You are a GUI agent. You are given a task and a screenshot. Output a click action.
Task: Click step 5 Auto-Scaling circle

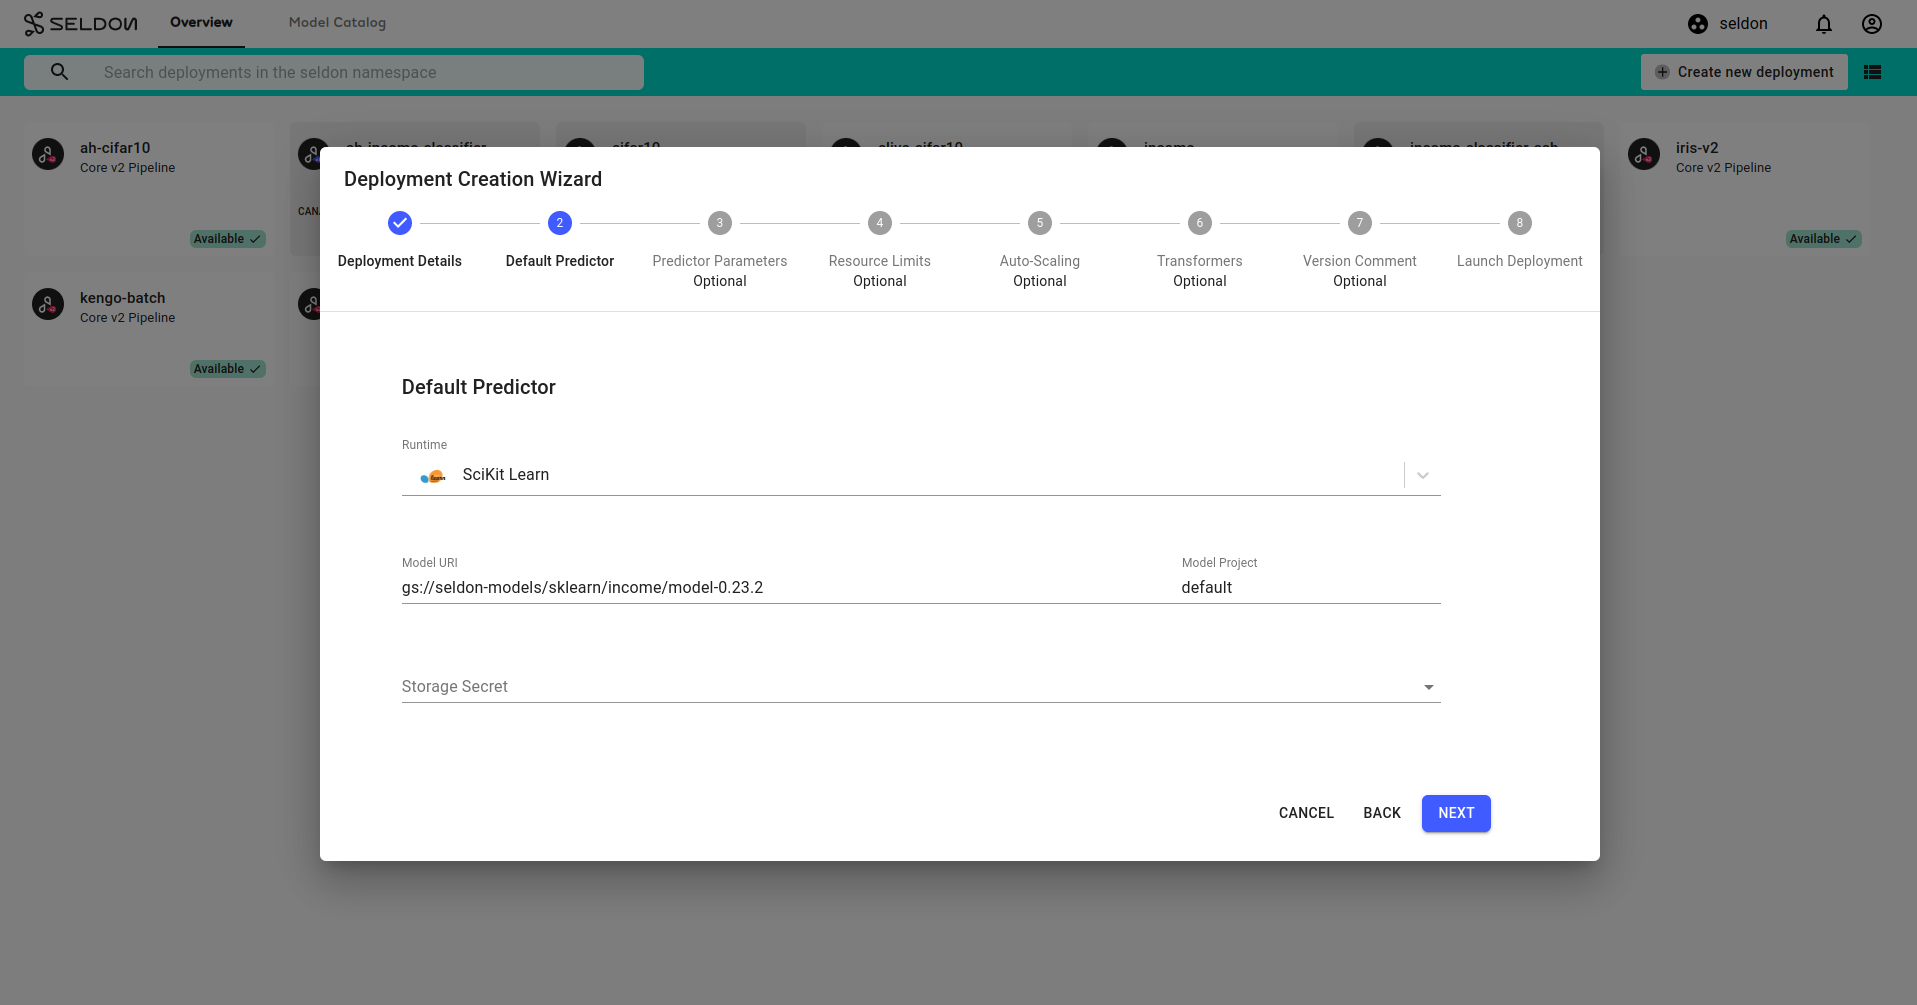(x=1040, y=223)
